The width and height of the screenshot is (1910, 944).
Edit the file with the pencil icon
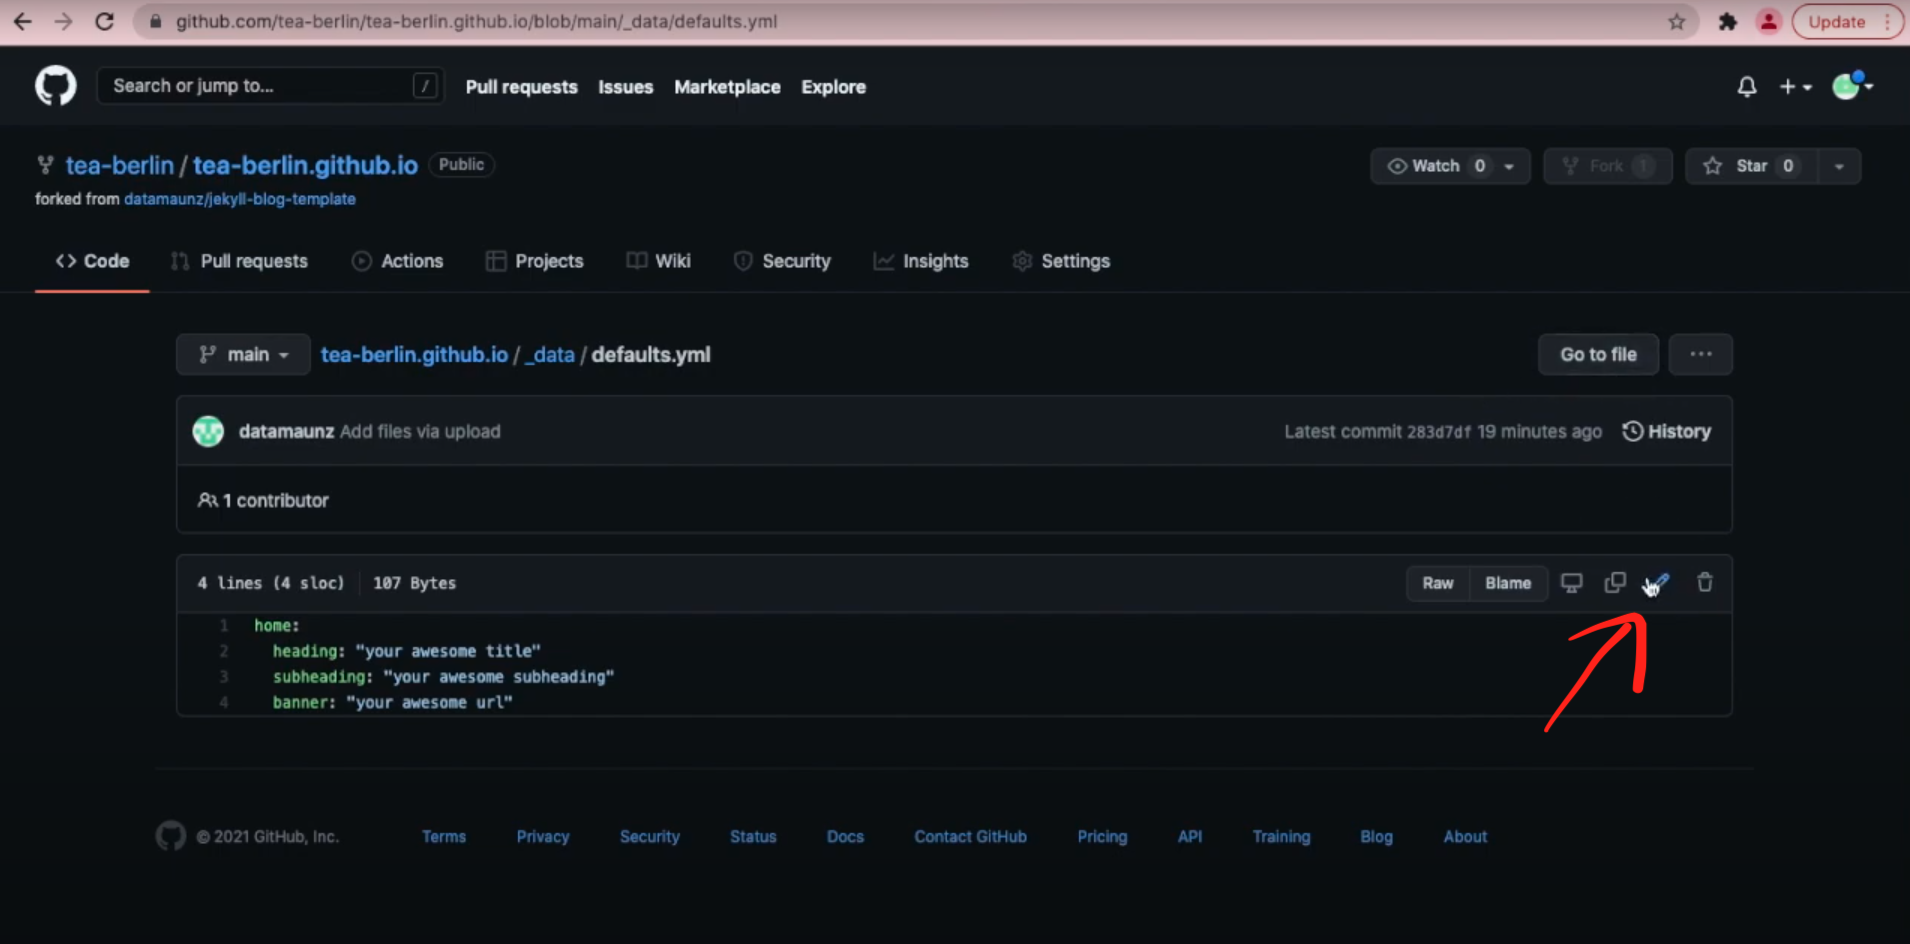(1657, 583)
